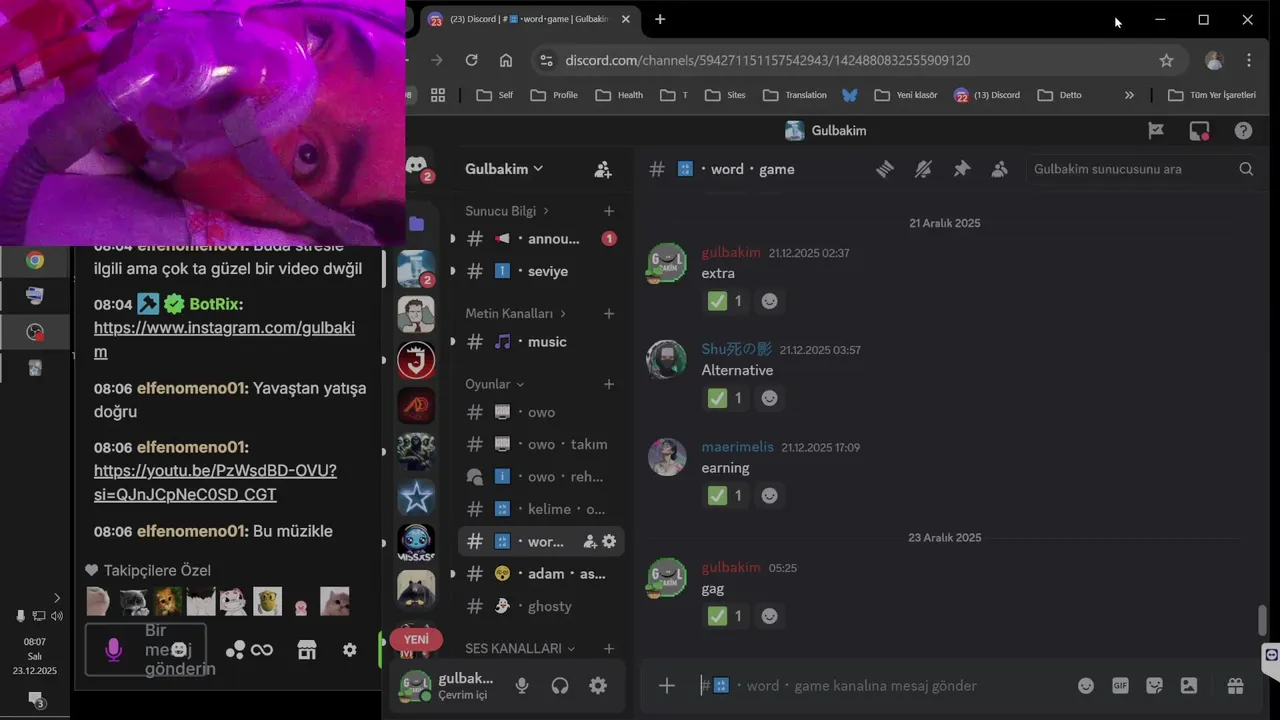Open the adam as... channel
Image resolution: width=1280 pixels, height=720 pixels.
(x=541, y=574)
